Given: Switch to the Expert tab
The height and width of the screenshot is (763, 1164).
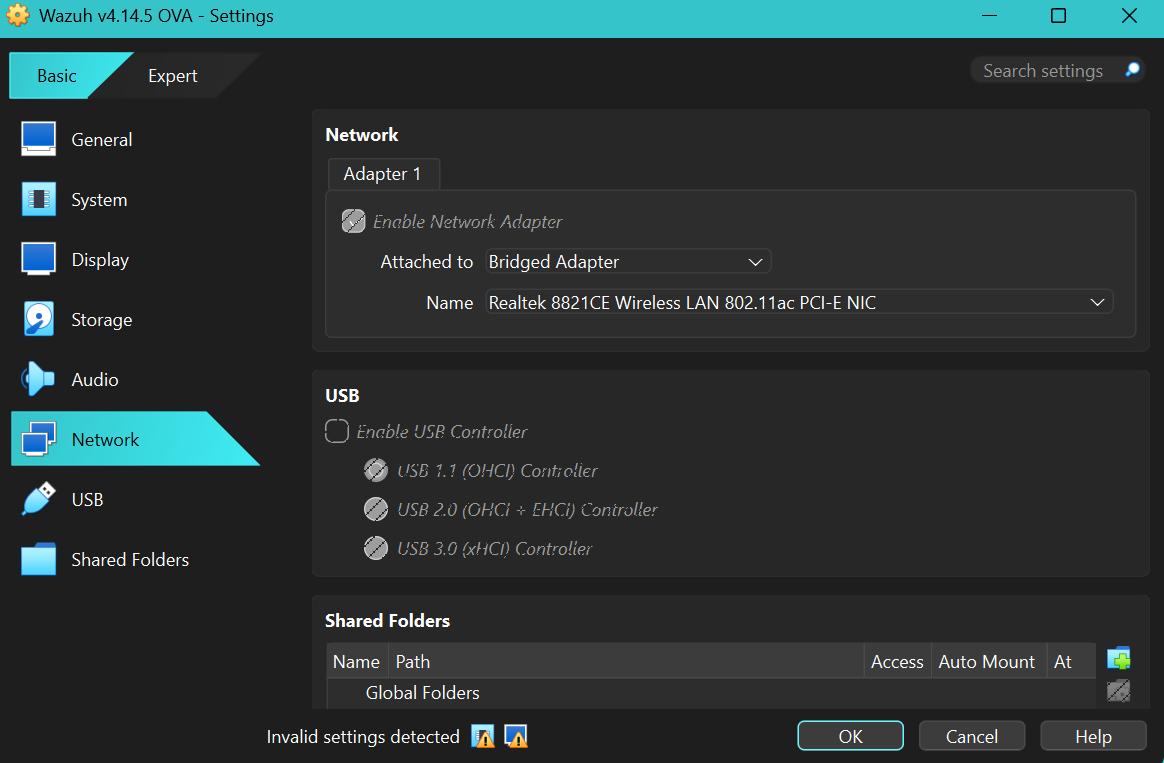Looking at the screenshot, I should 172,76.
